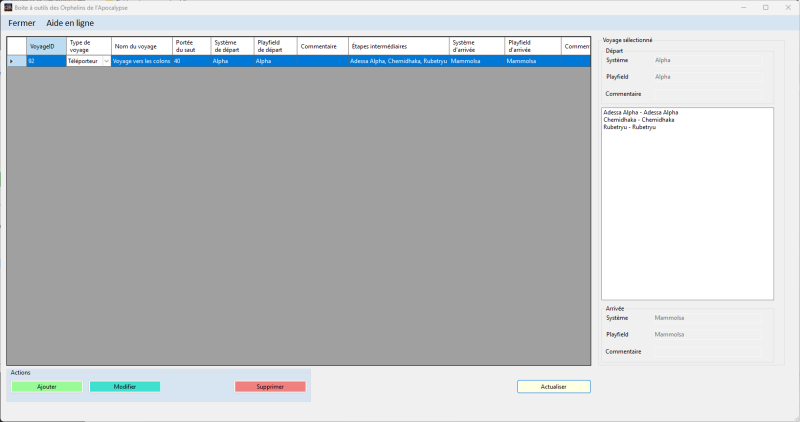
Task: Open the Aide en ligne menu
Action: point(70,22)
